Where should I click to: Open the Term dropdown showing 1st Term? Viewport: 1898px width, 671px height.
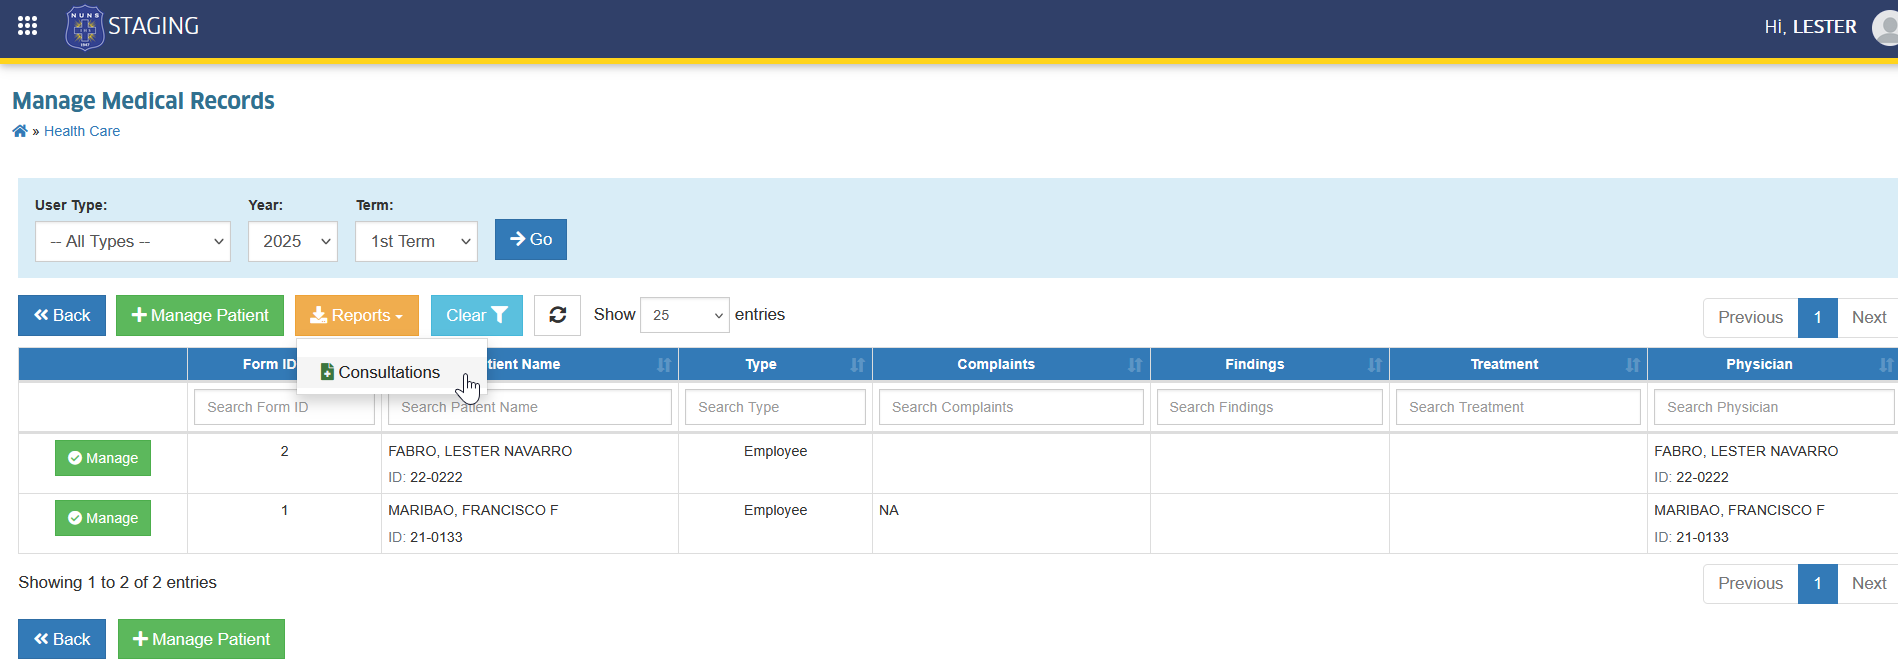point(416,241)
